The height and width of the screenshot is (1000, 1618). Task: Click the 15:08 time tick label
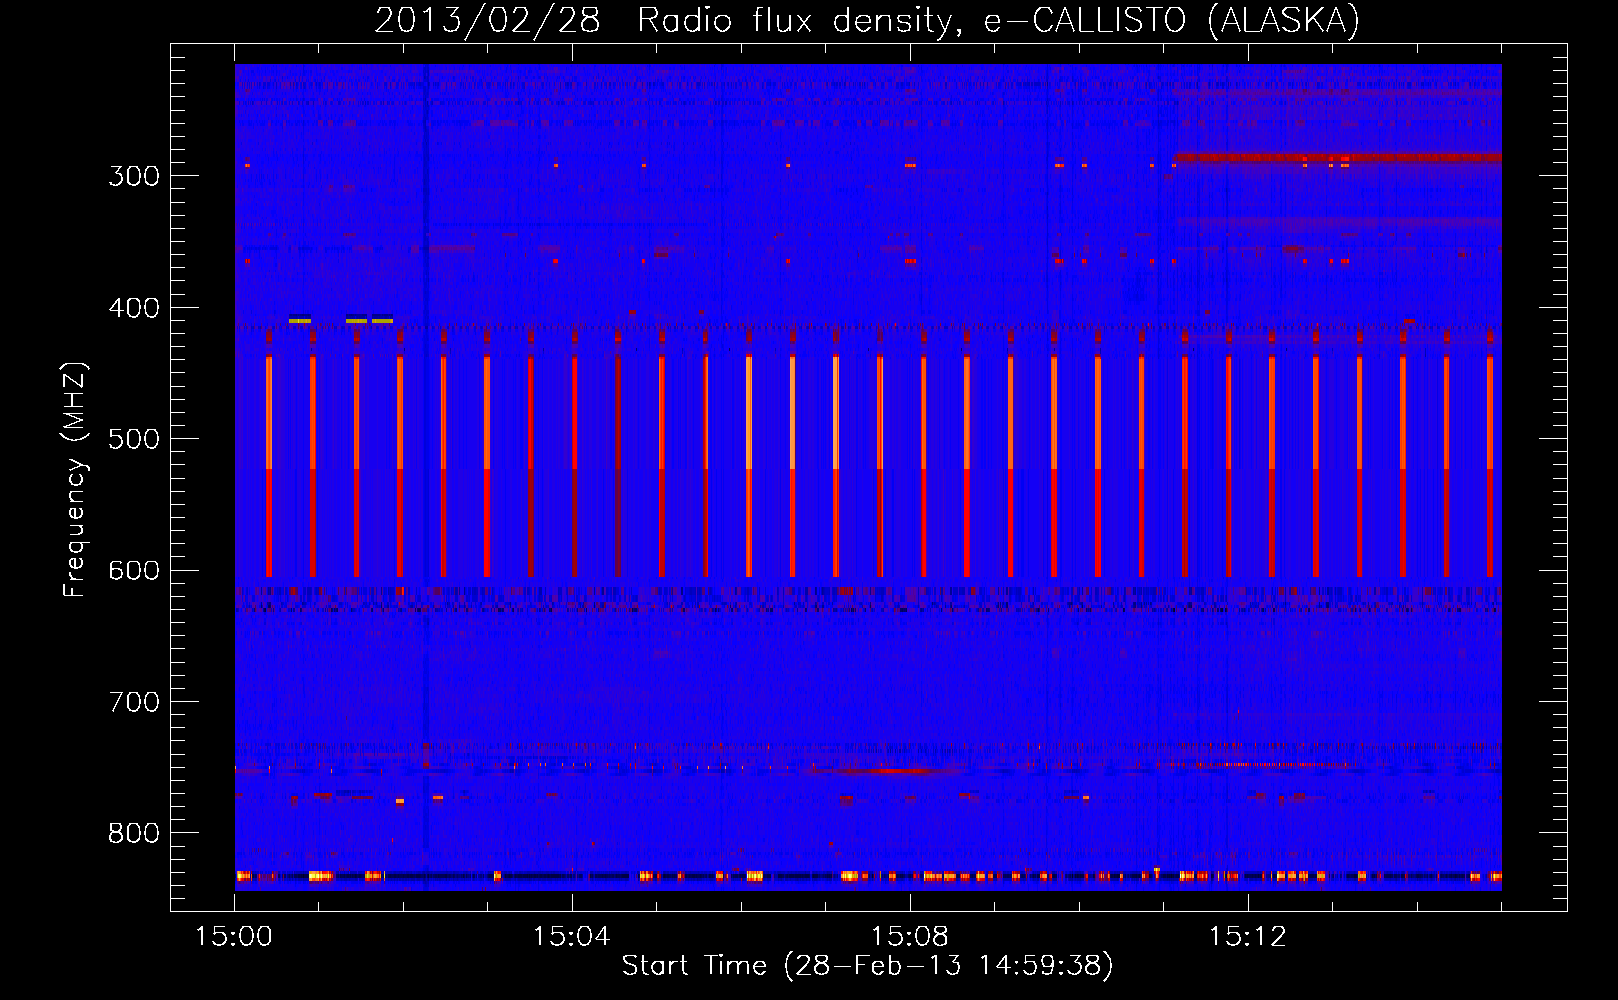click(910, 937)
